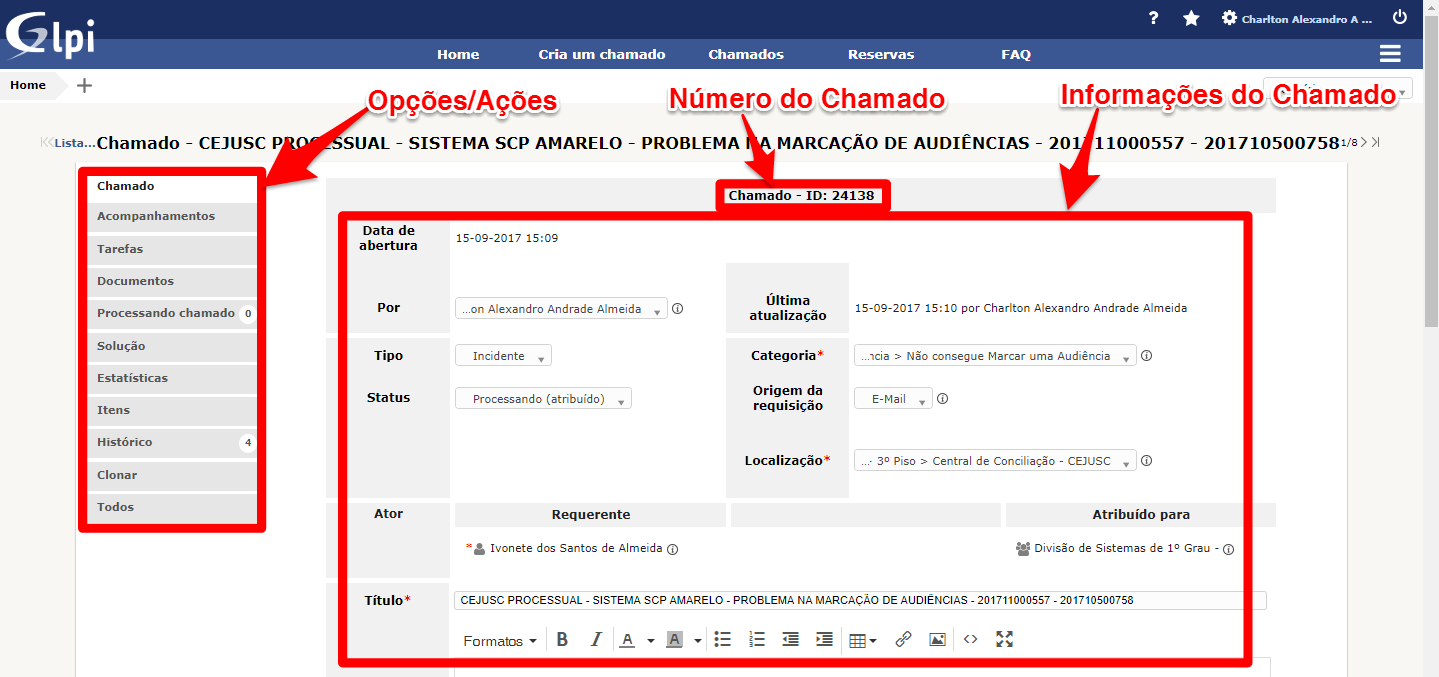The height and width of the screenshot is (677, 1439).
Task: Open the Formatos dropdown in the editor
Action: point(500,640)
